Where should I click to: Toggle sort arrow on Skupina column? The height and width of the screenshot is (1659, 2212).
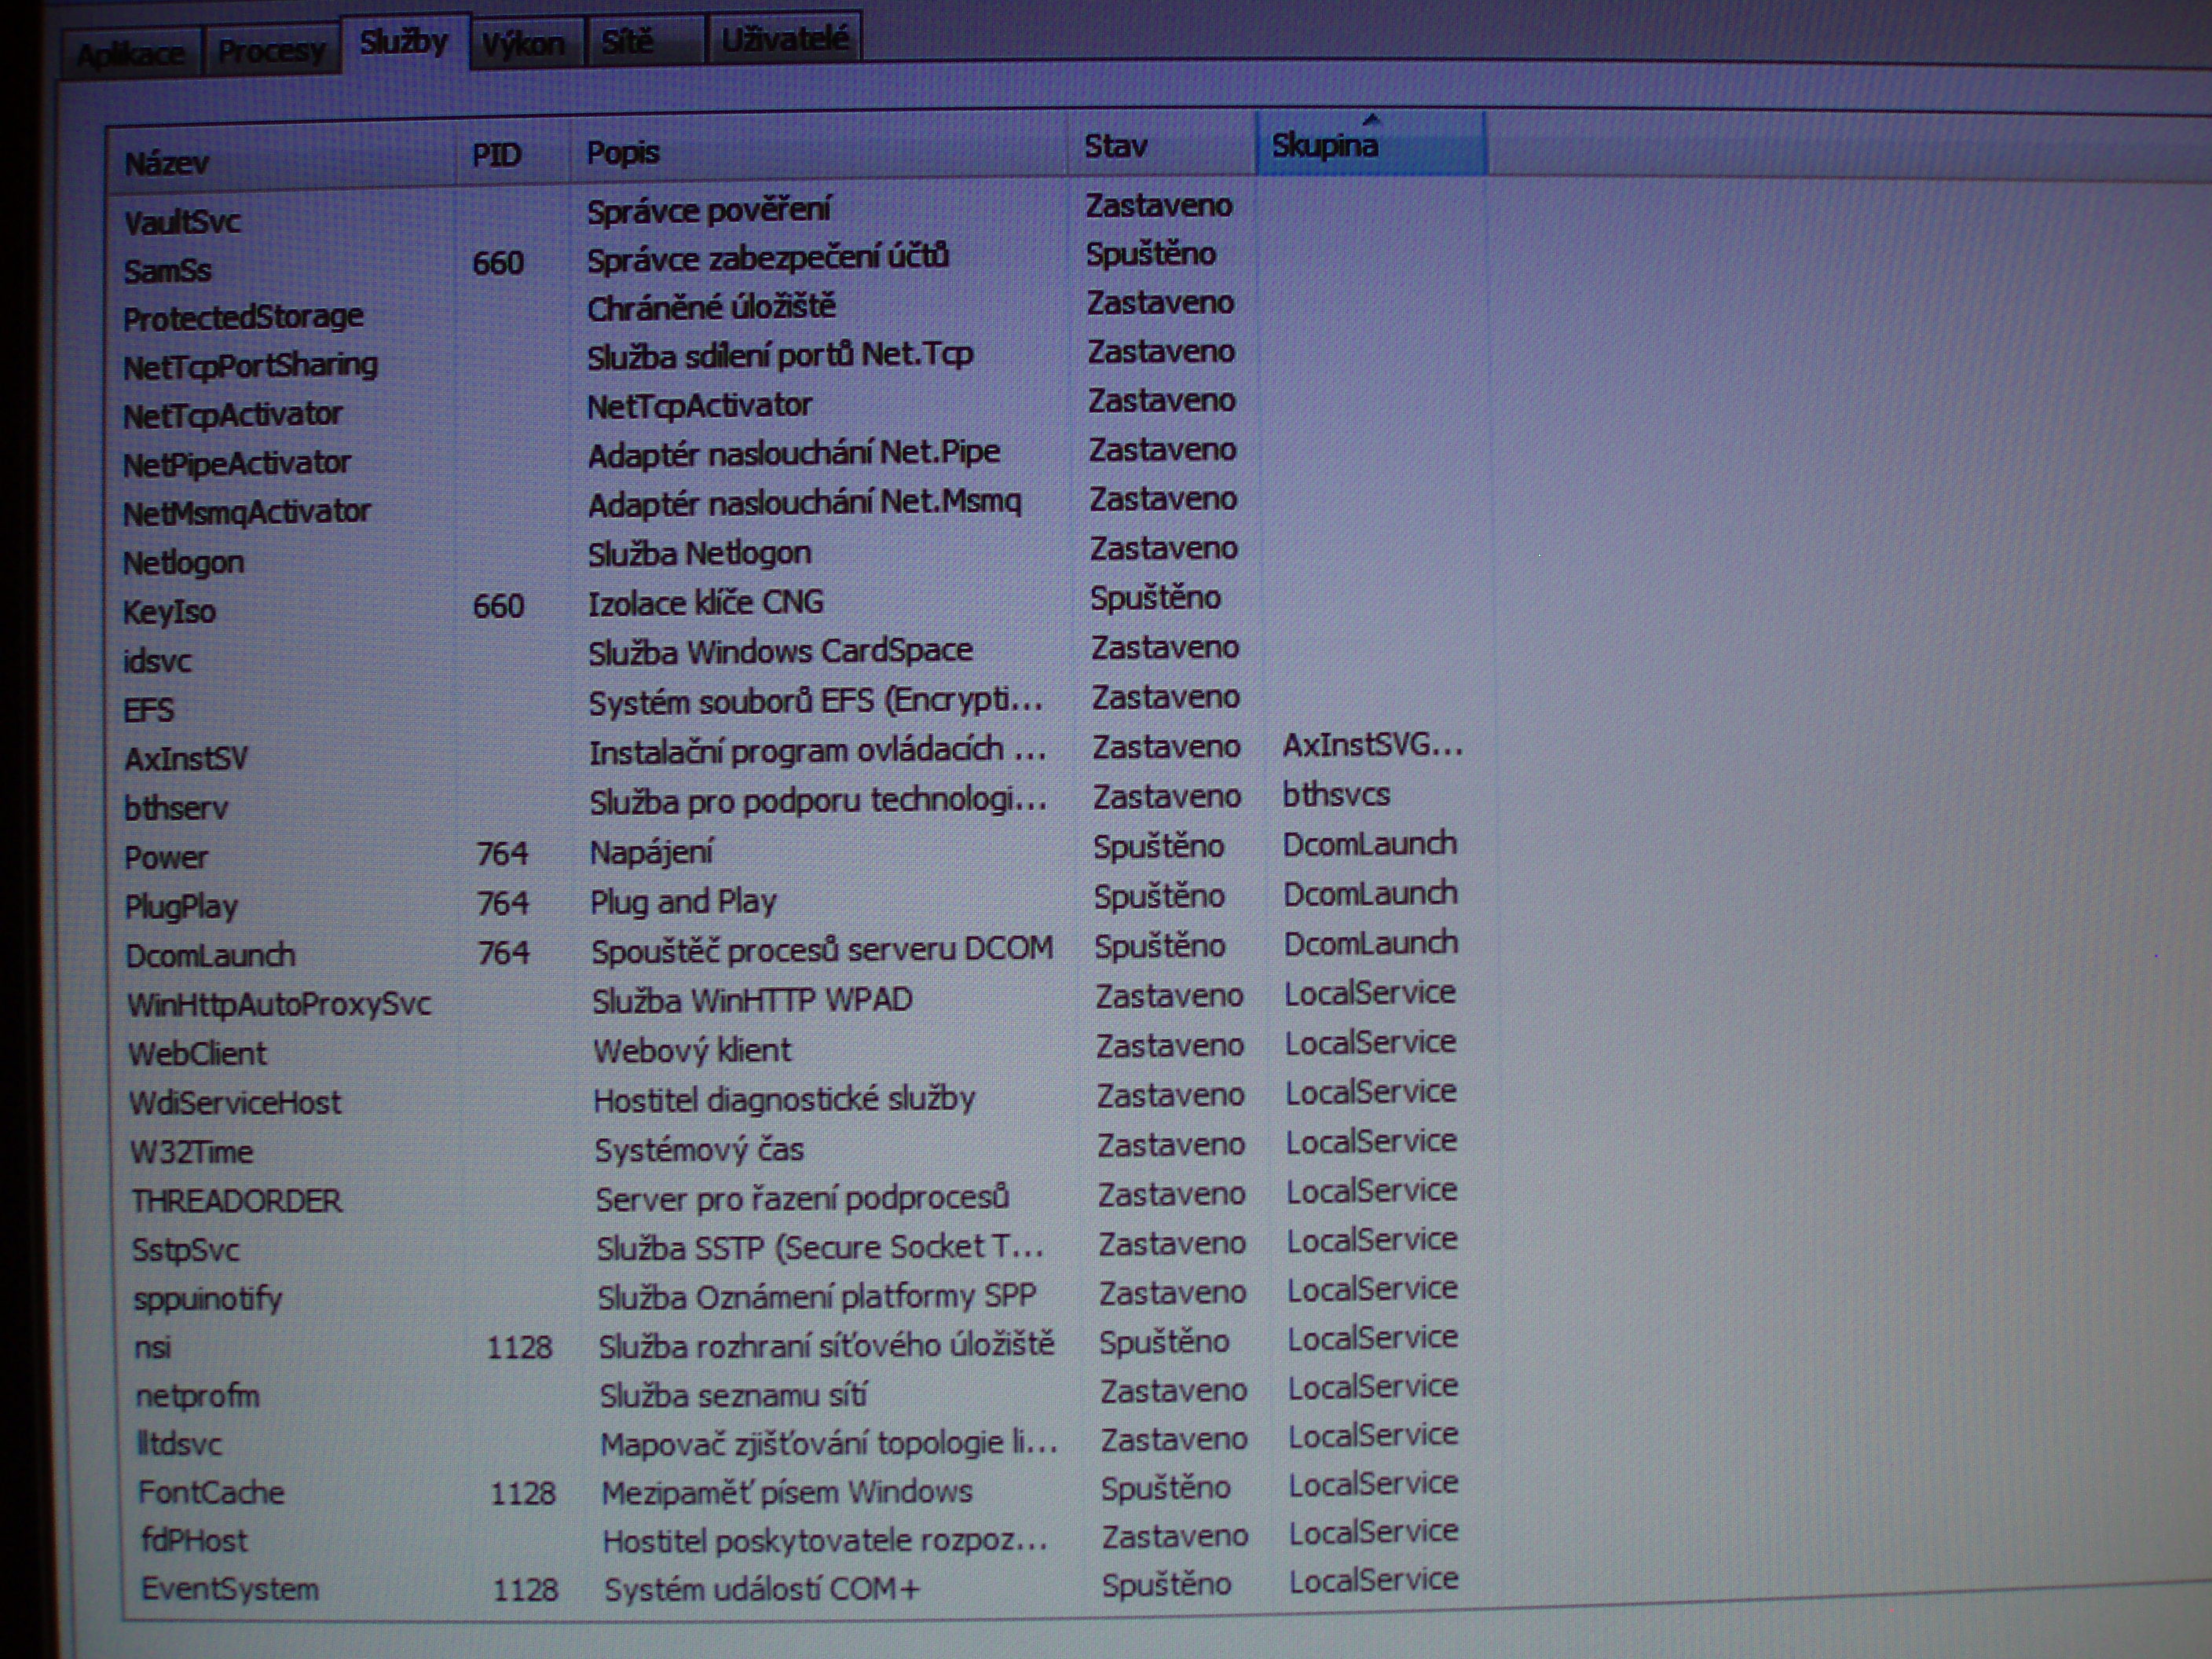coord(1325,146)
